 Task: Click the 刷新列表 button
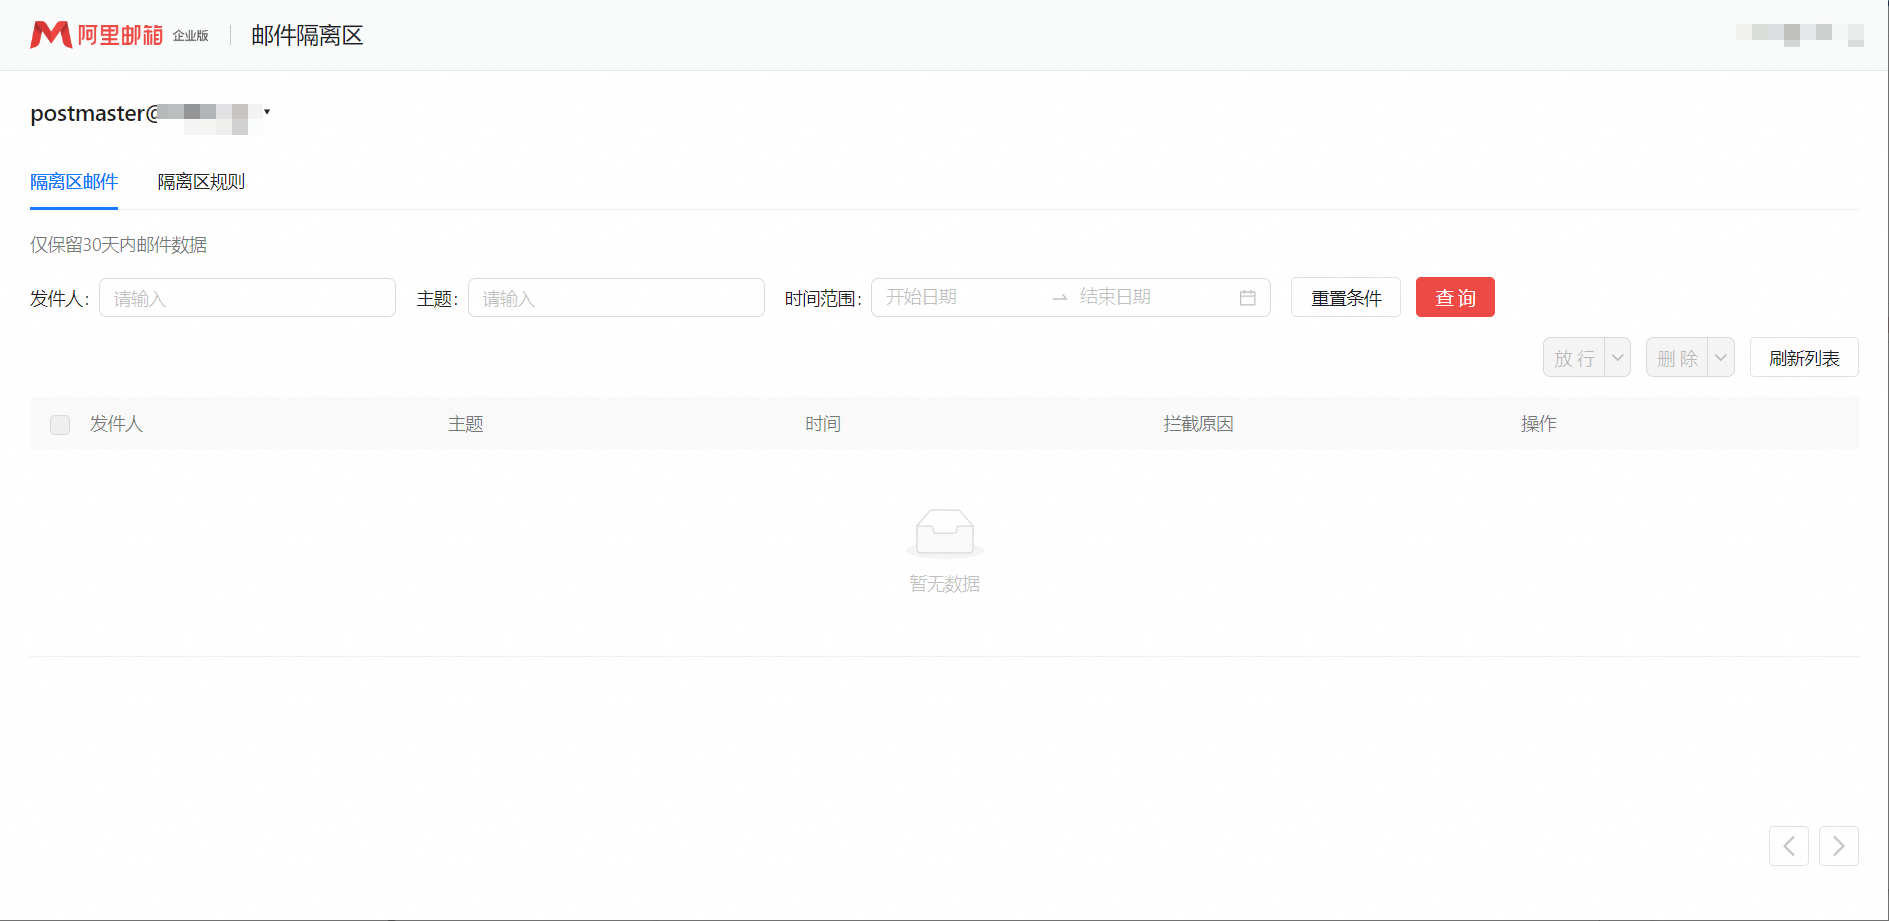coord(1803,358)
